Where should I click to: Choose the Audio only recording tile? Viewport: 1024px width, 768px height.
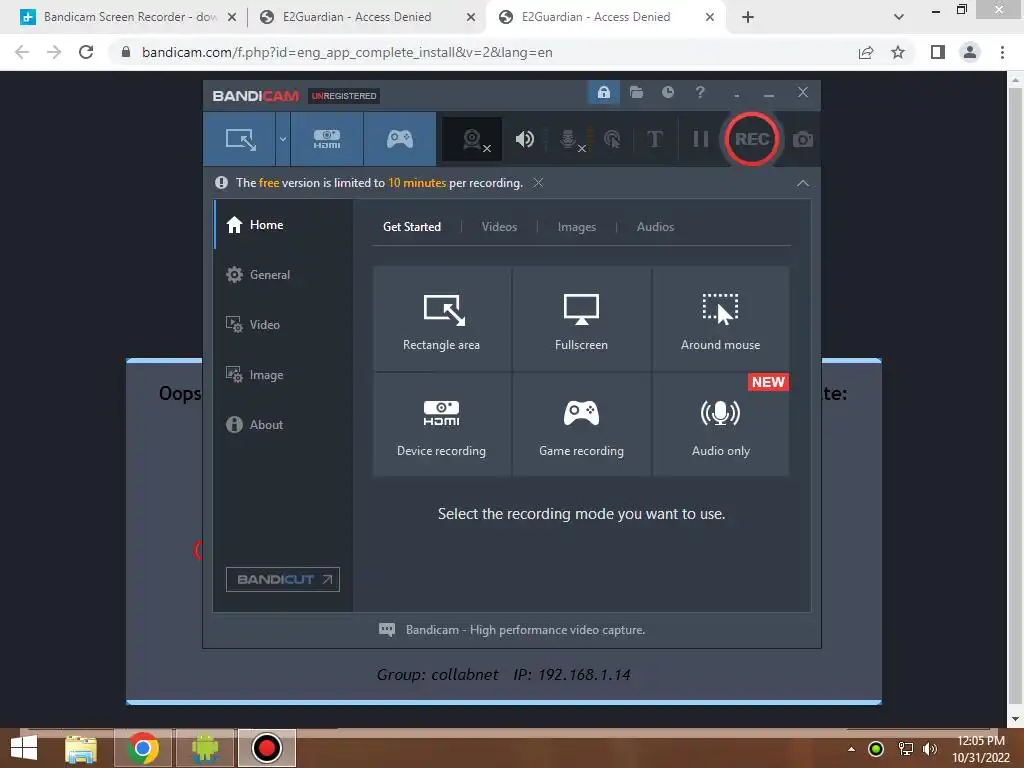point(720,424)
